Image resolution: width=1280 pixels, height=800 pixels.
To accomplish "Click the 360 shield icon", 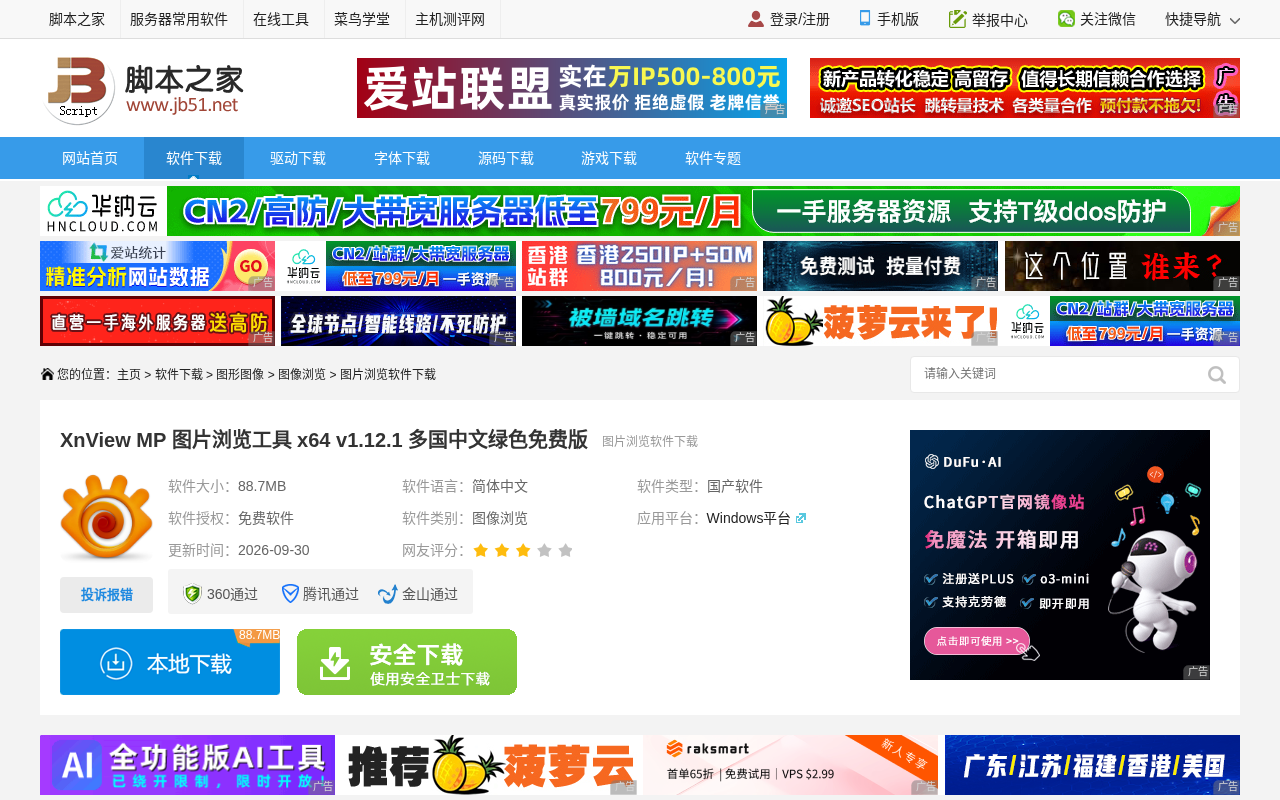I will coord(192,594).
